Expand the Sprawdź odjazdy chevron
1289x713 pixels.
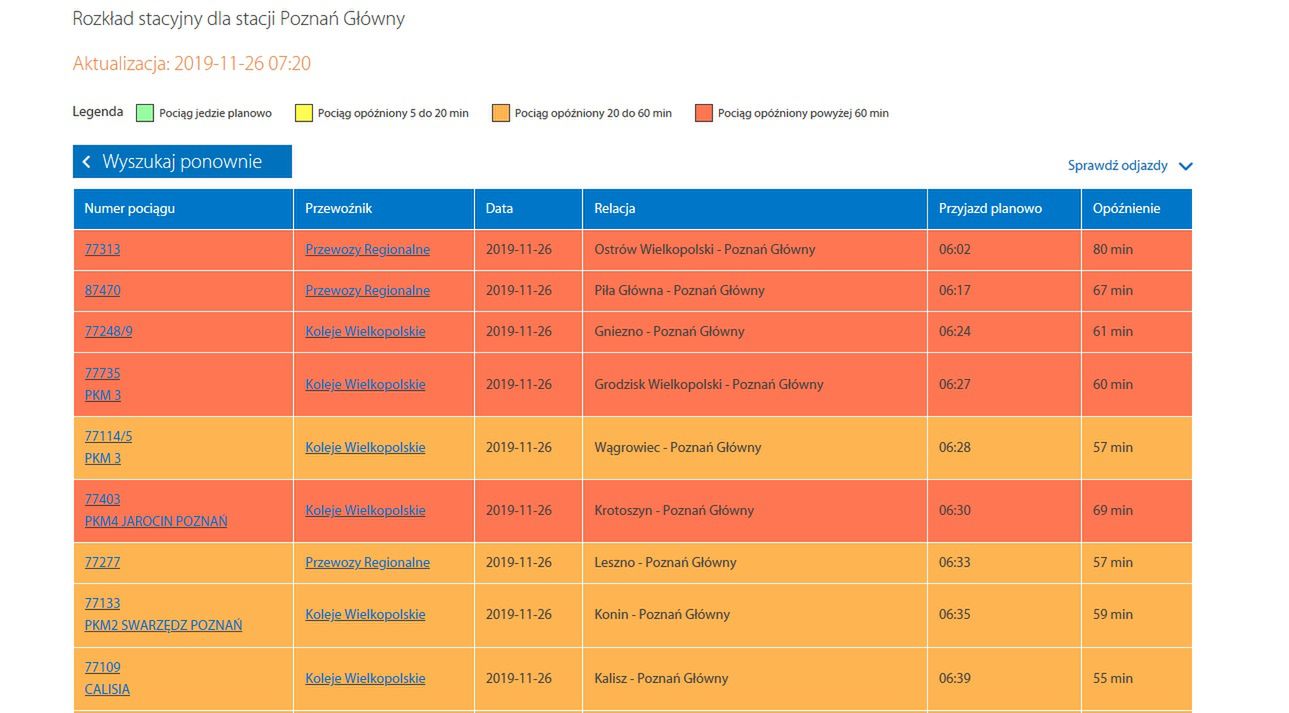[x=1186, y=167]
